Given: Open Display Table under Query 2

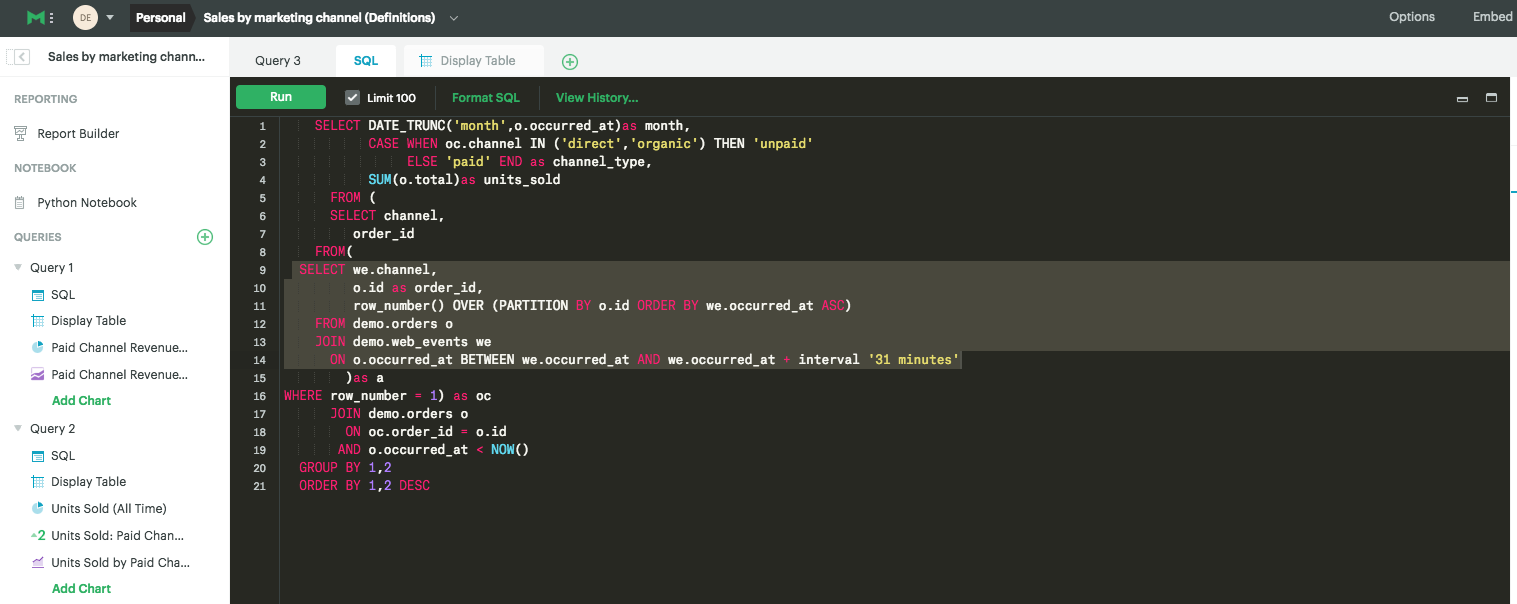Looking at the screenshot, I should tap(89, 482).
